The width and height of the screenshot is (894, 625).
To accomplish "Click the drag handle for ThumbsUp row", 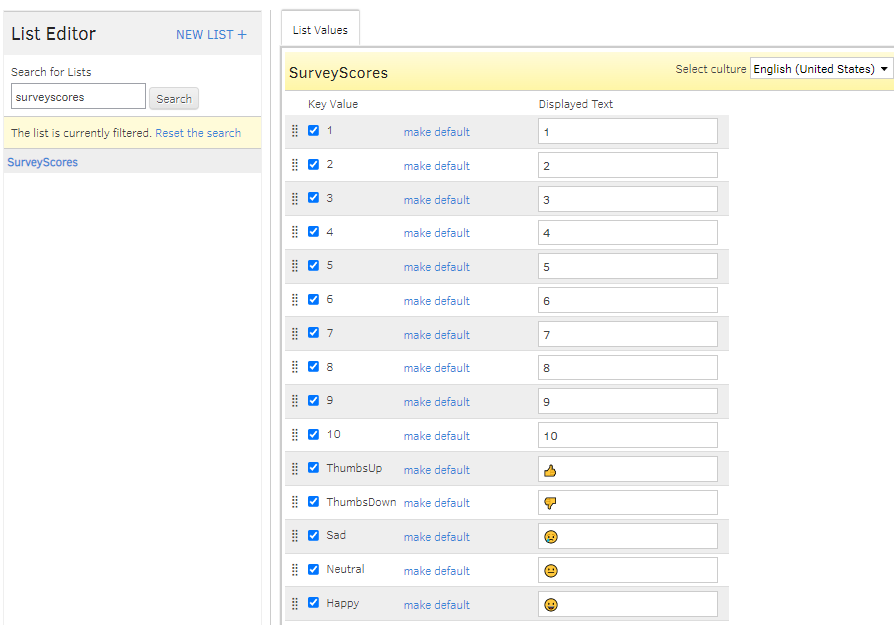I will pyautogui.click(x=294, y=469).
